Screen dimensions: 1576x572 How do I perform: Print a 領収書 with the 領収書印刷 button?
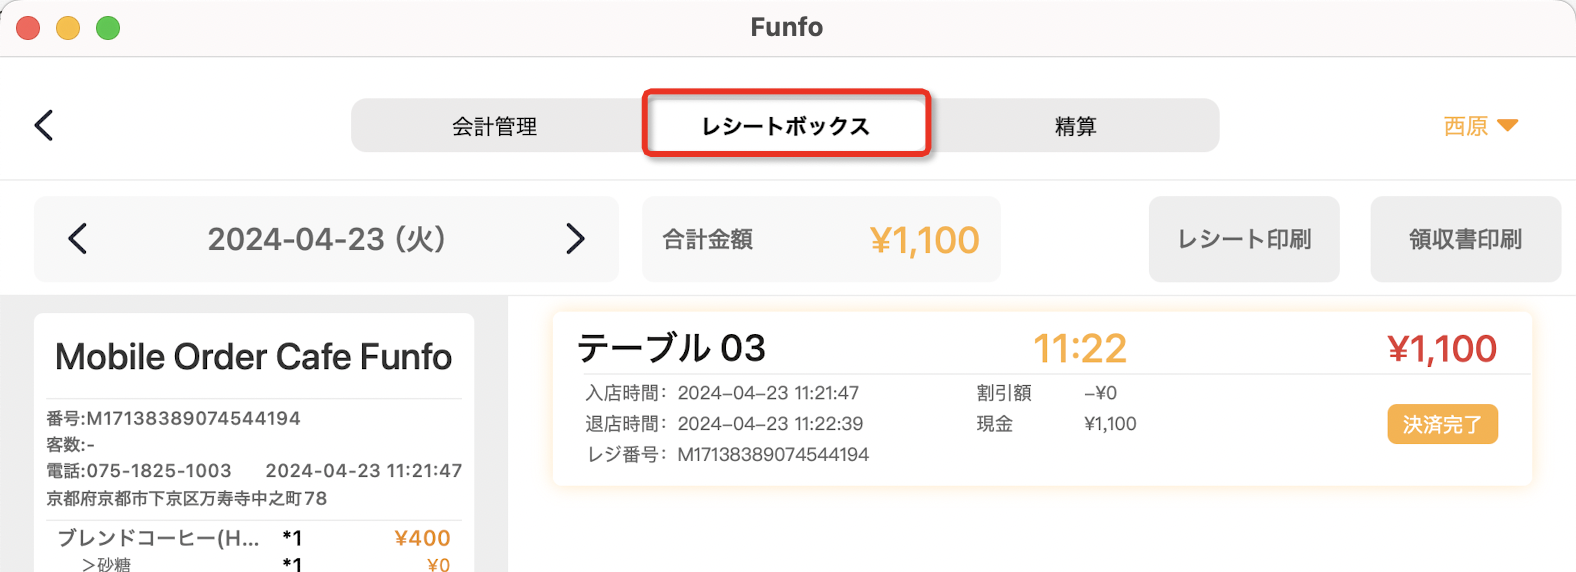point(1465,239)
